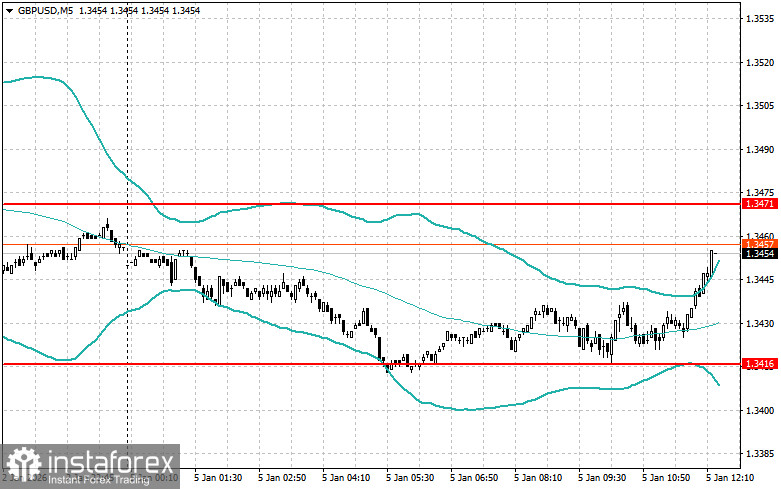Select the GBPUSD,M5 chart title text

coord(46,10)
